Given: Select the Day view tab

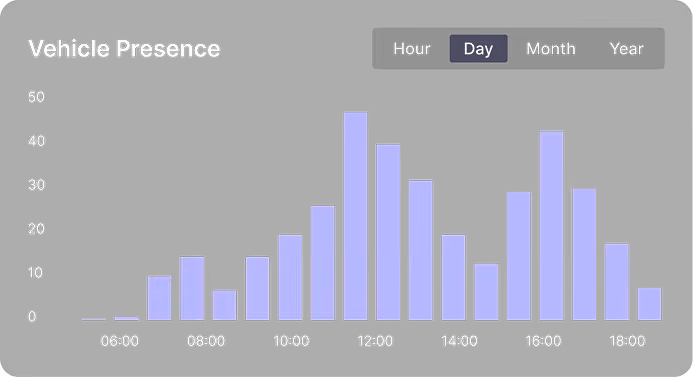Looking at the screenshot, I should pos(478,49).
